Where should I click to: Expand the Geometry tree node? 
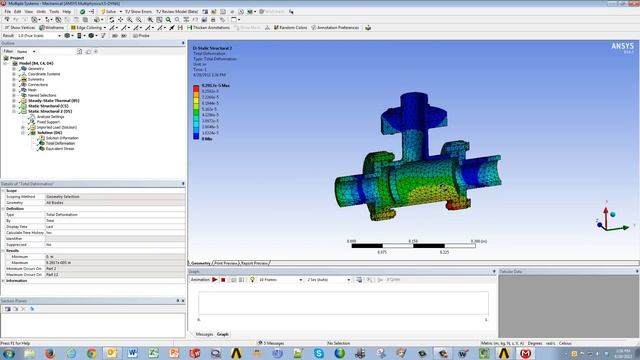tap(14, 69)
